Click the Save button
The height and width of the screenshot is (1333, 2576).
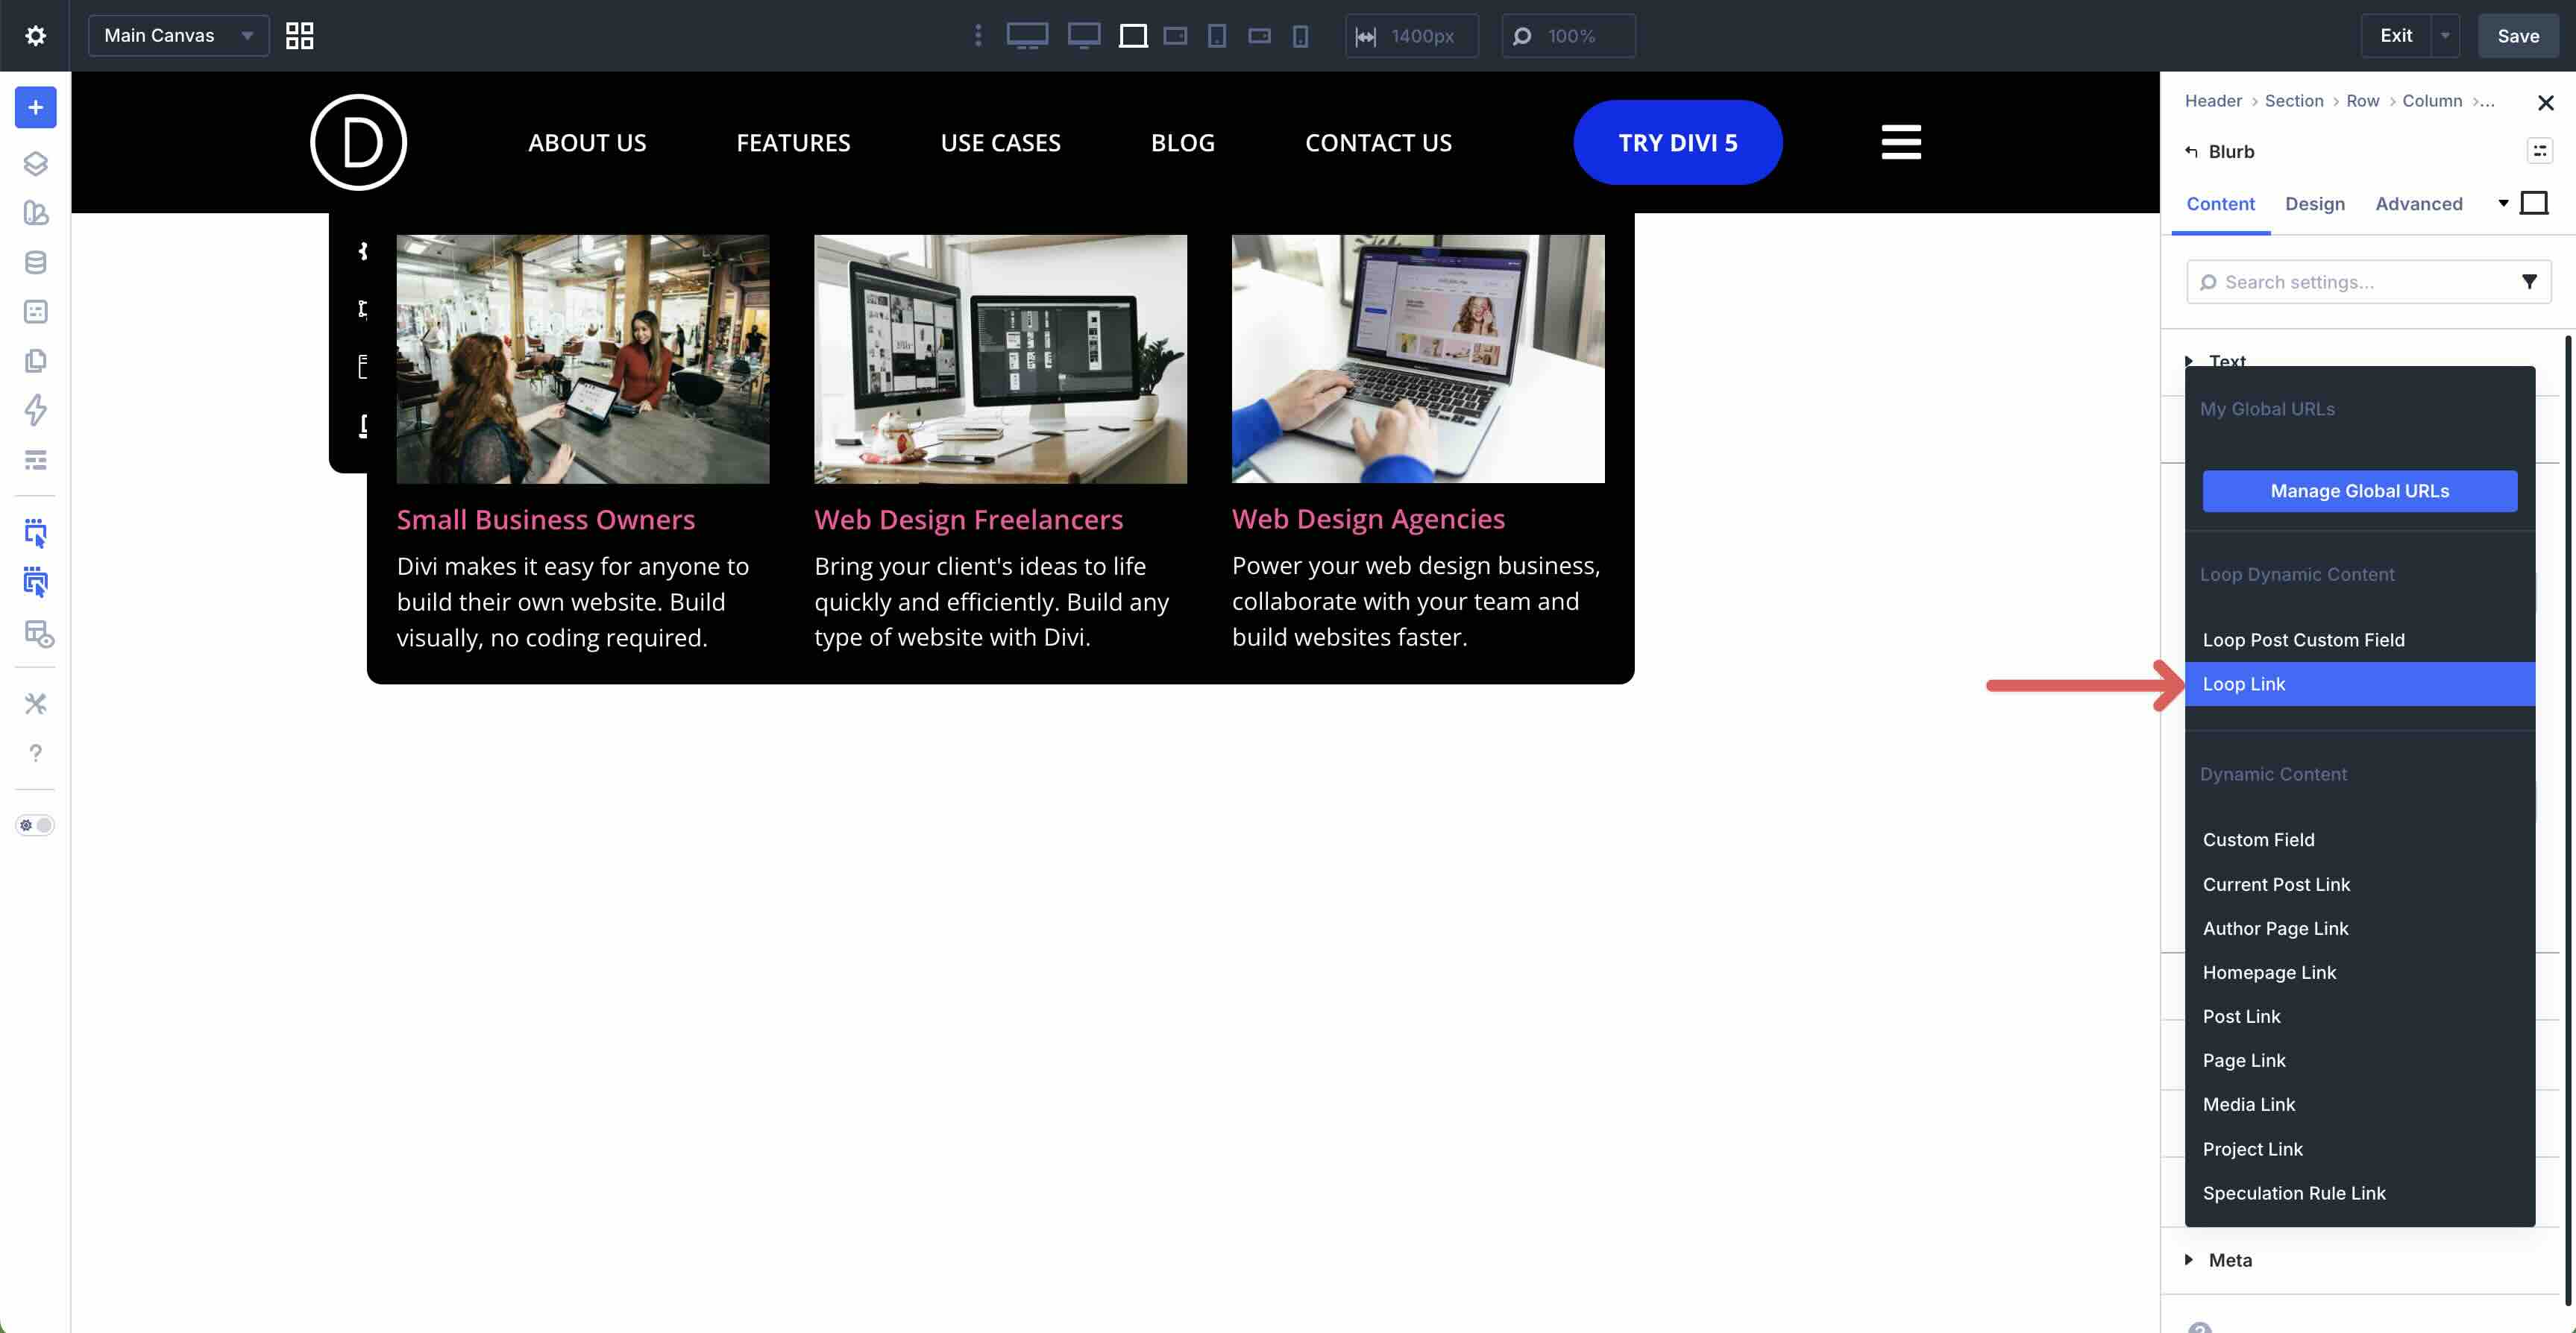pyautogui.click(x=2518, y=35)
